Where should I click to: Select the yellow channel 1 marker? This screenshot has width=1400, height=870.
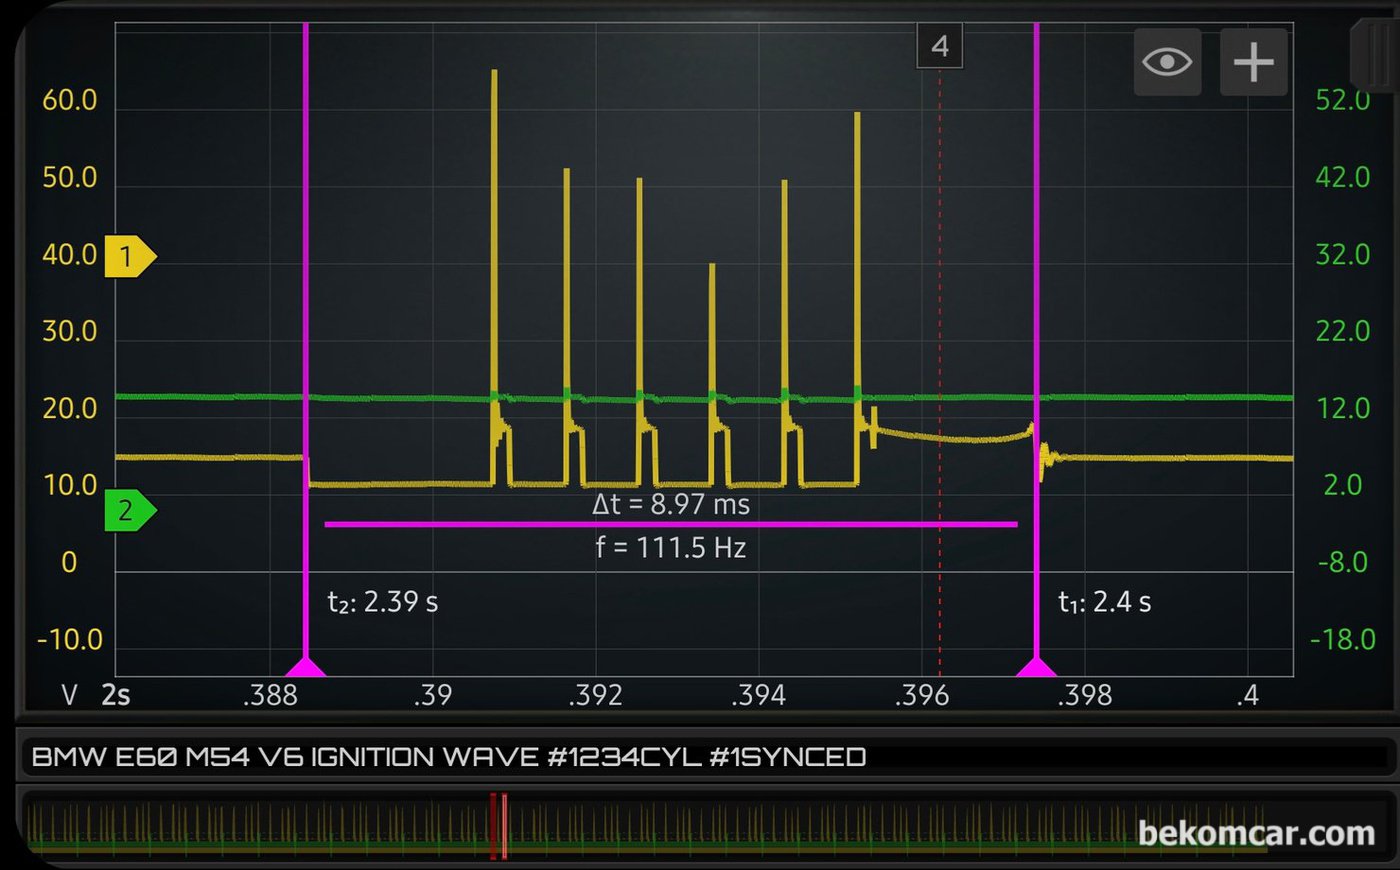(130, 256)
